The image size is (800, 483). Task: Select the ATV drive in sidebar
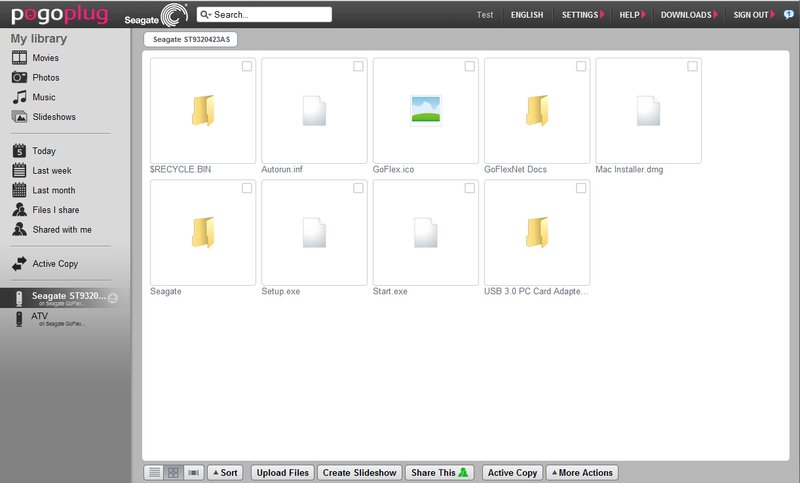pyautogui.click(x=39, y=316)
